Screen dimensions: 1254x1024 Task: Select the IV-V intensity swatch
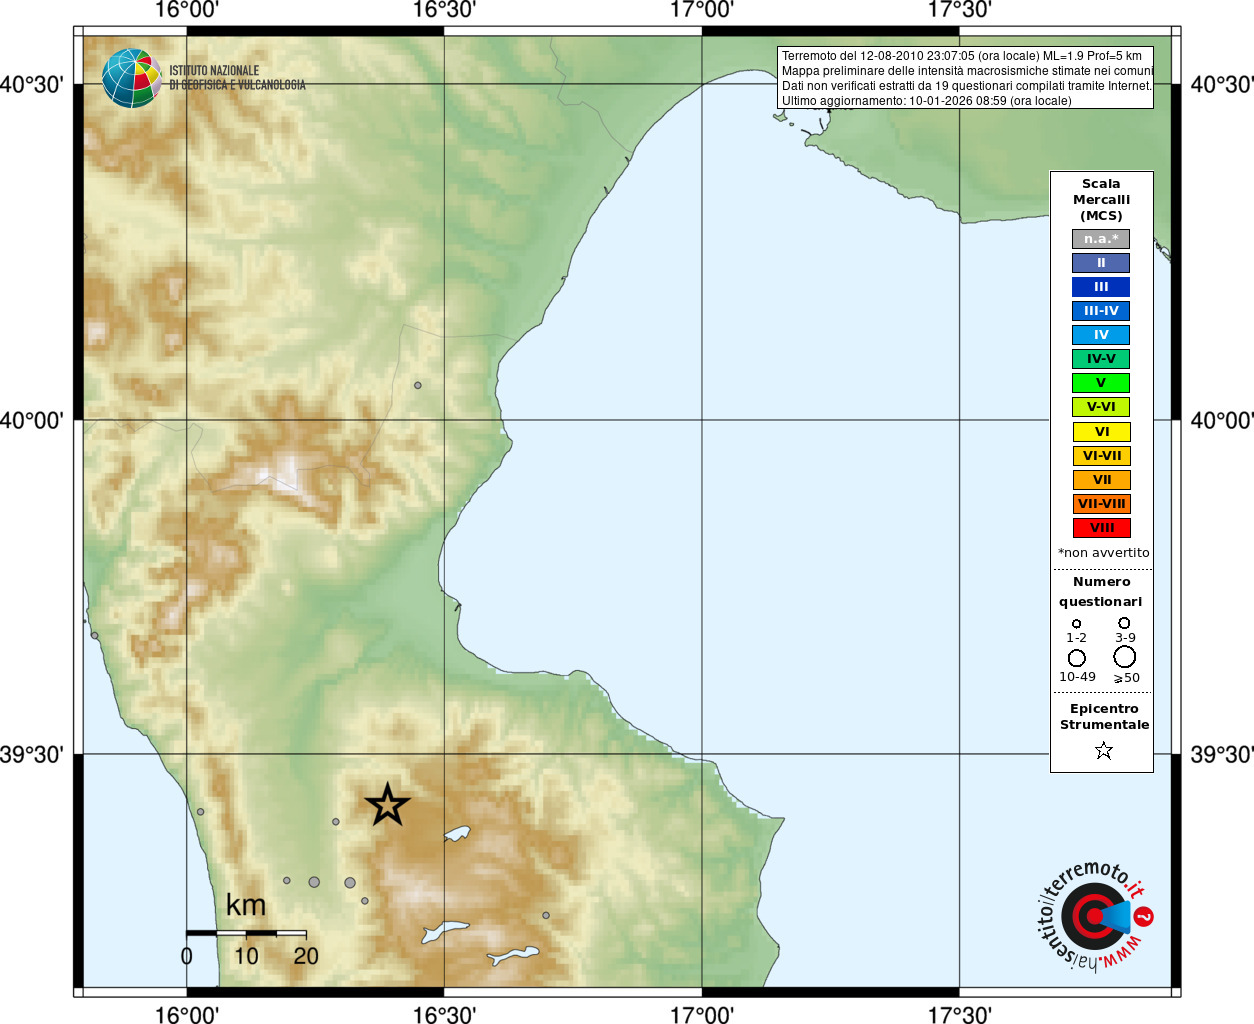(x=1101, y=359)
